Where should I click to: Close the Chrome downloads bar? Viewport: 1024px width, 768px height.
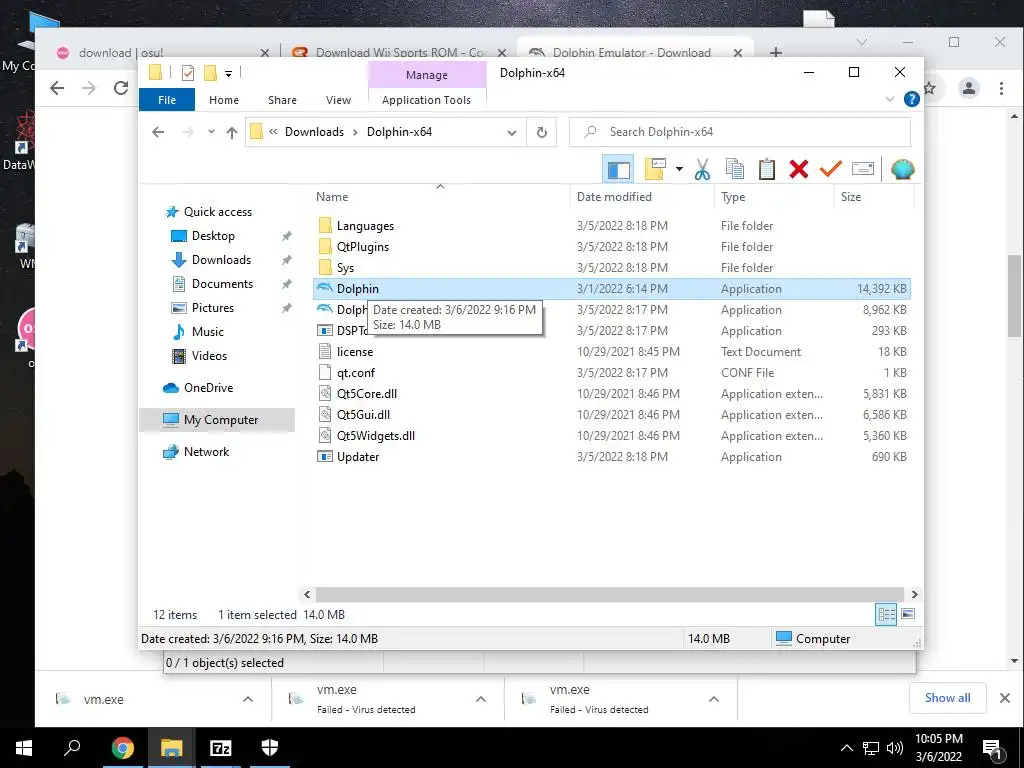(x=1004, y=698)
